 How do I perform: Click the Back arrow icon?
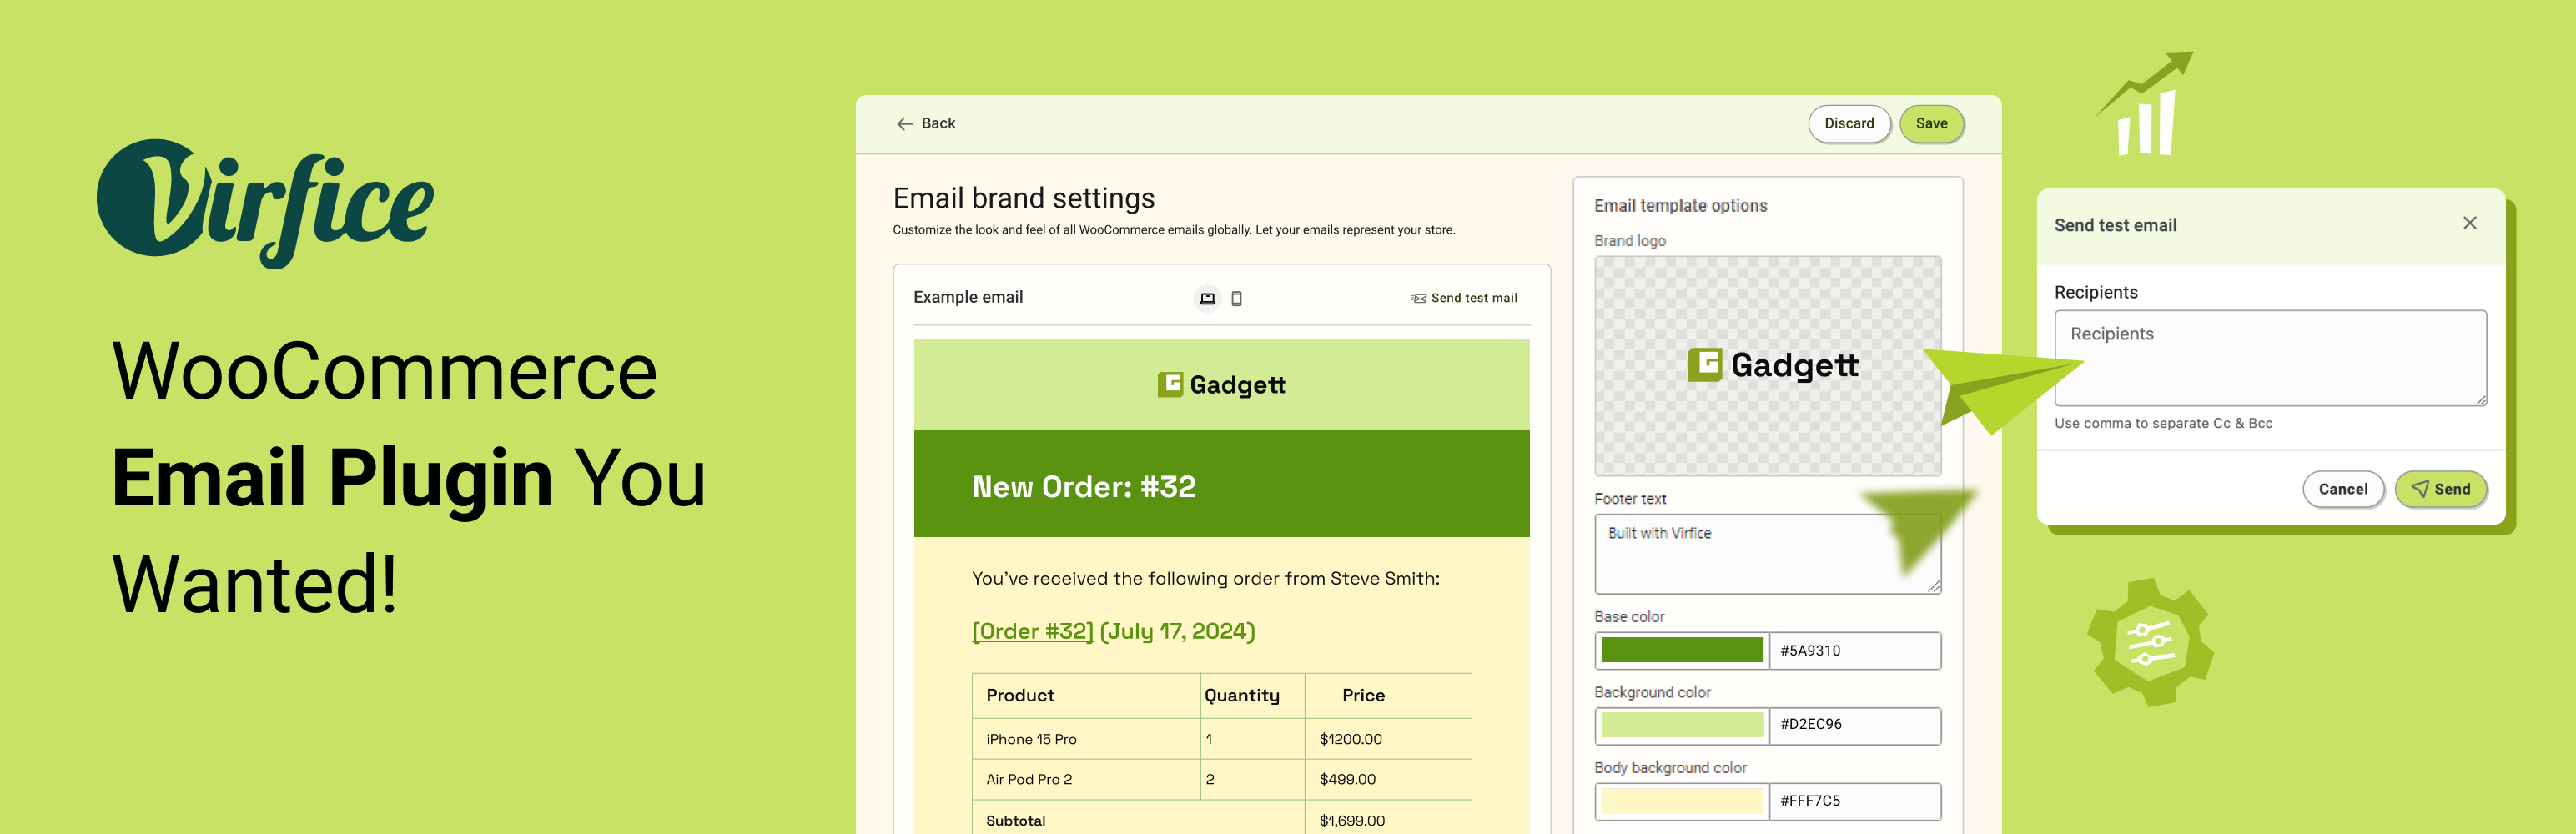pyautogui.click(x=905, y=124)
